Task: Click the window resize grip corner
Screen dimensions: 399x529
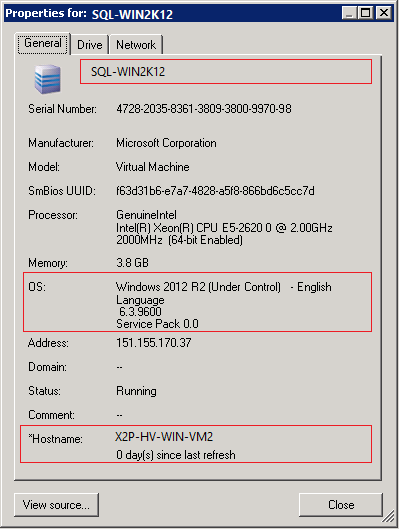Action: (x=389, y=516)
